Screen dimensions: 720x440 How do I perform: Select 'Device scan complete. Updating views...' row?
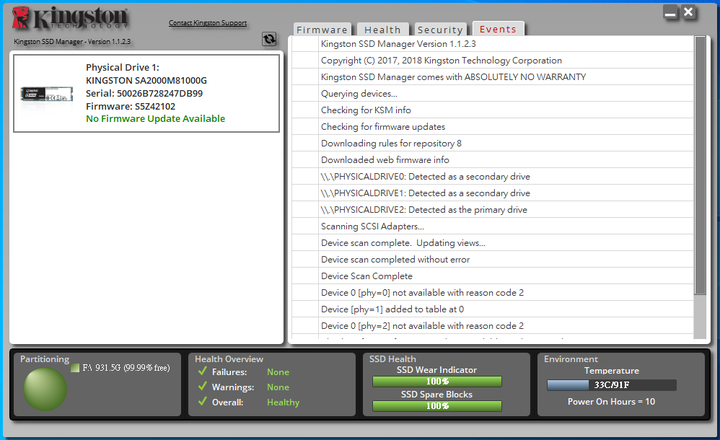(x=492, y=243)
